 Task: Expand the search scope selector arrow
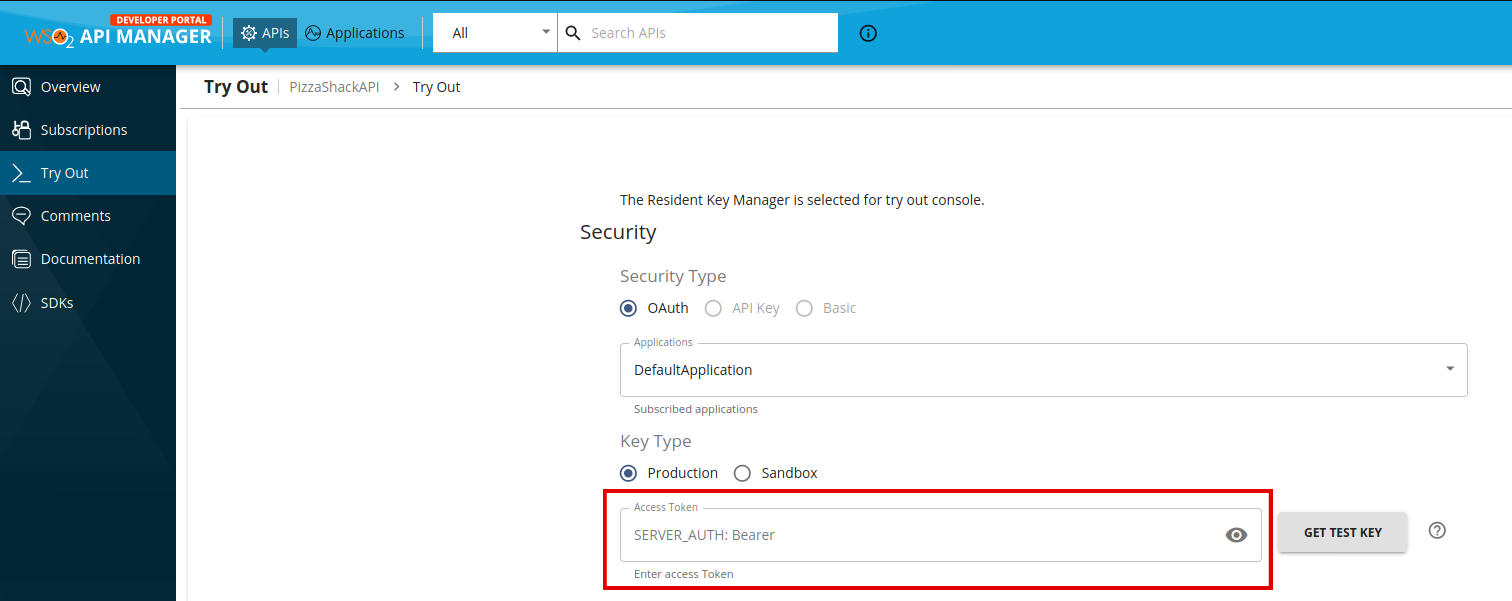tap(546, 32)
